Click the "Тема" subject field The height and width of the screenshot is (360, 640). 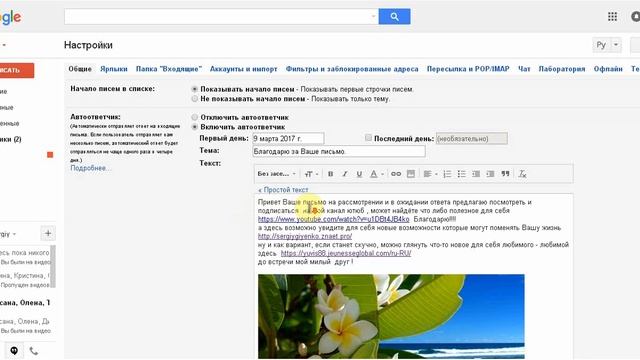point(339,151)
